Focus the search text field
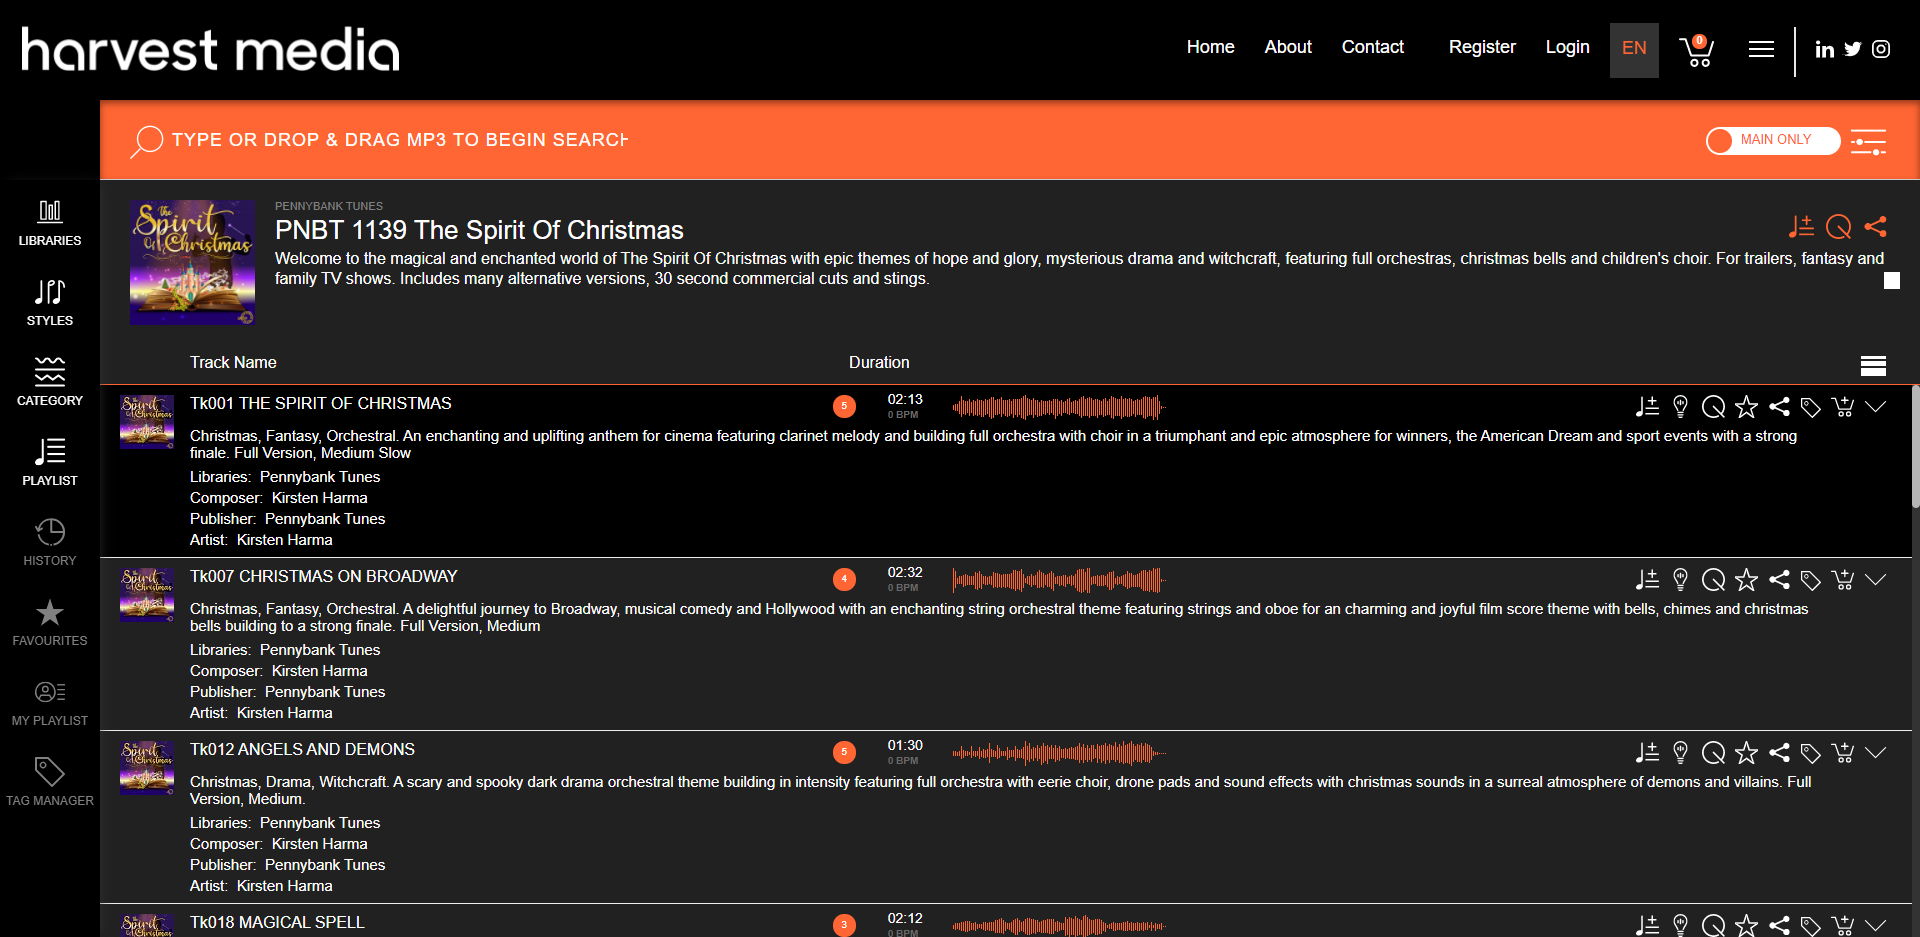The image size is (1920, 937). [x=400, y=140]
